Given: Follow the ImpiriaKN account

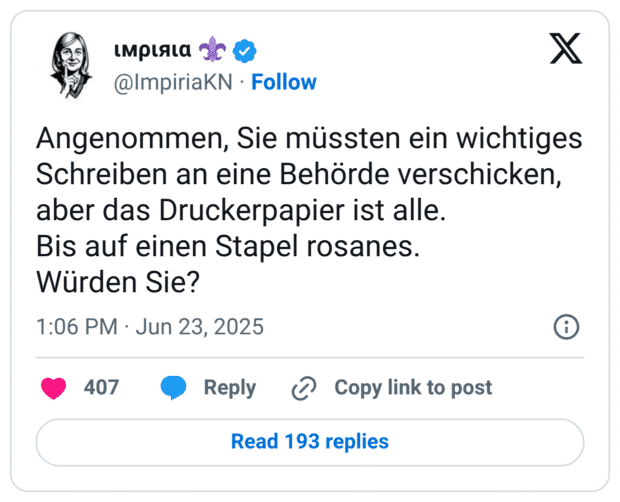Looking at the screenshot, I should (x=284, y=82).
